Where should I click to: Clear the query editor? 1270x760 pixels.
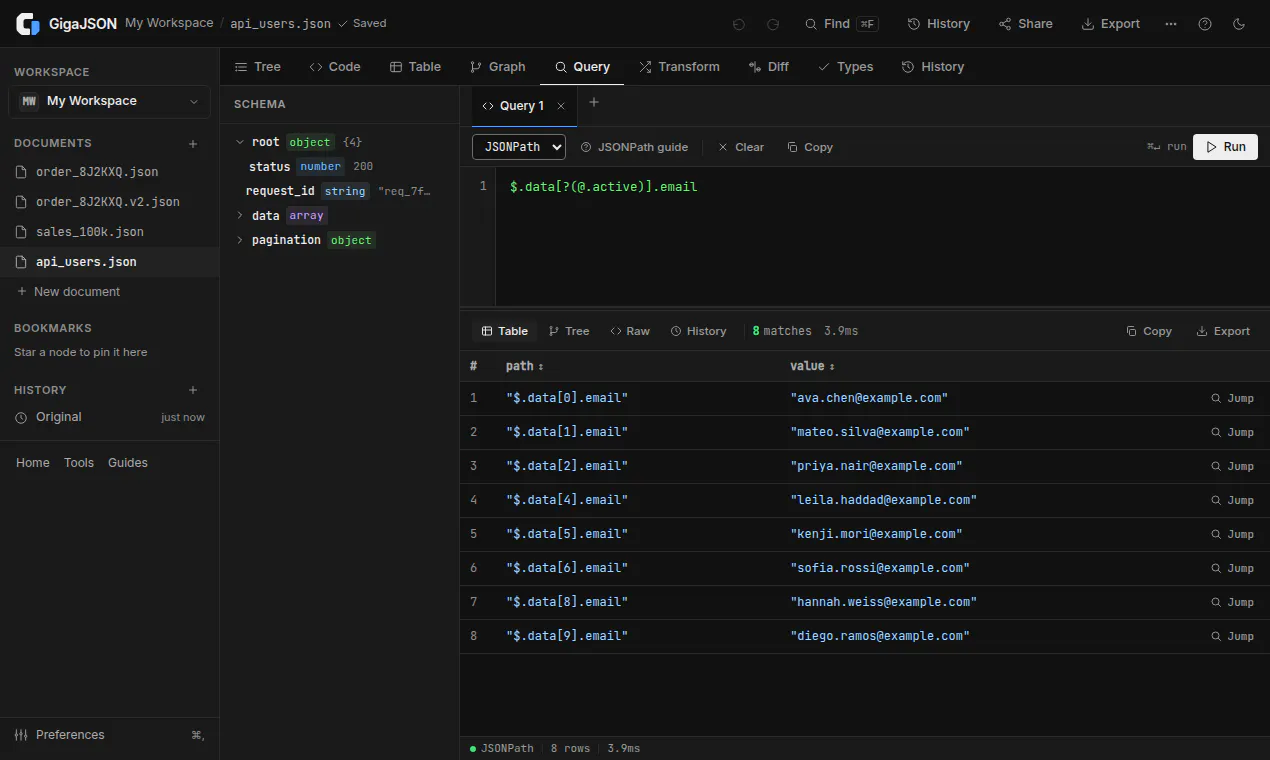pos(740,147)
